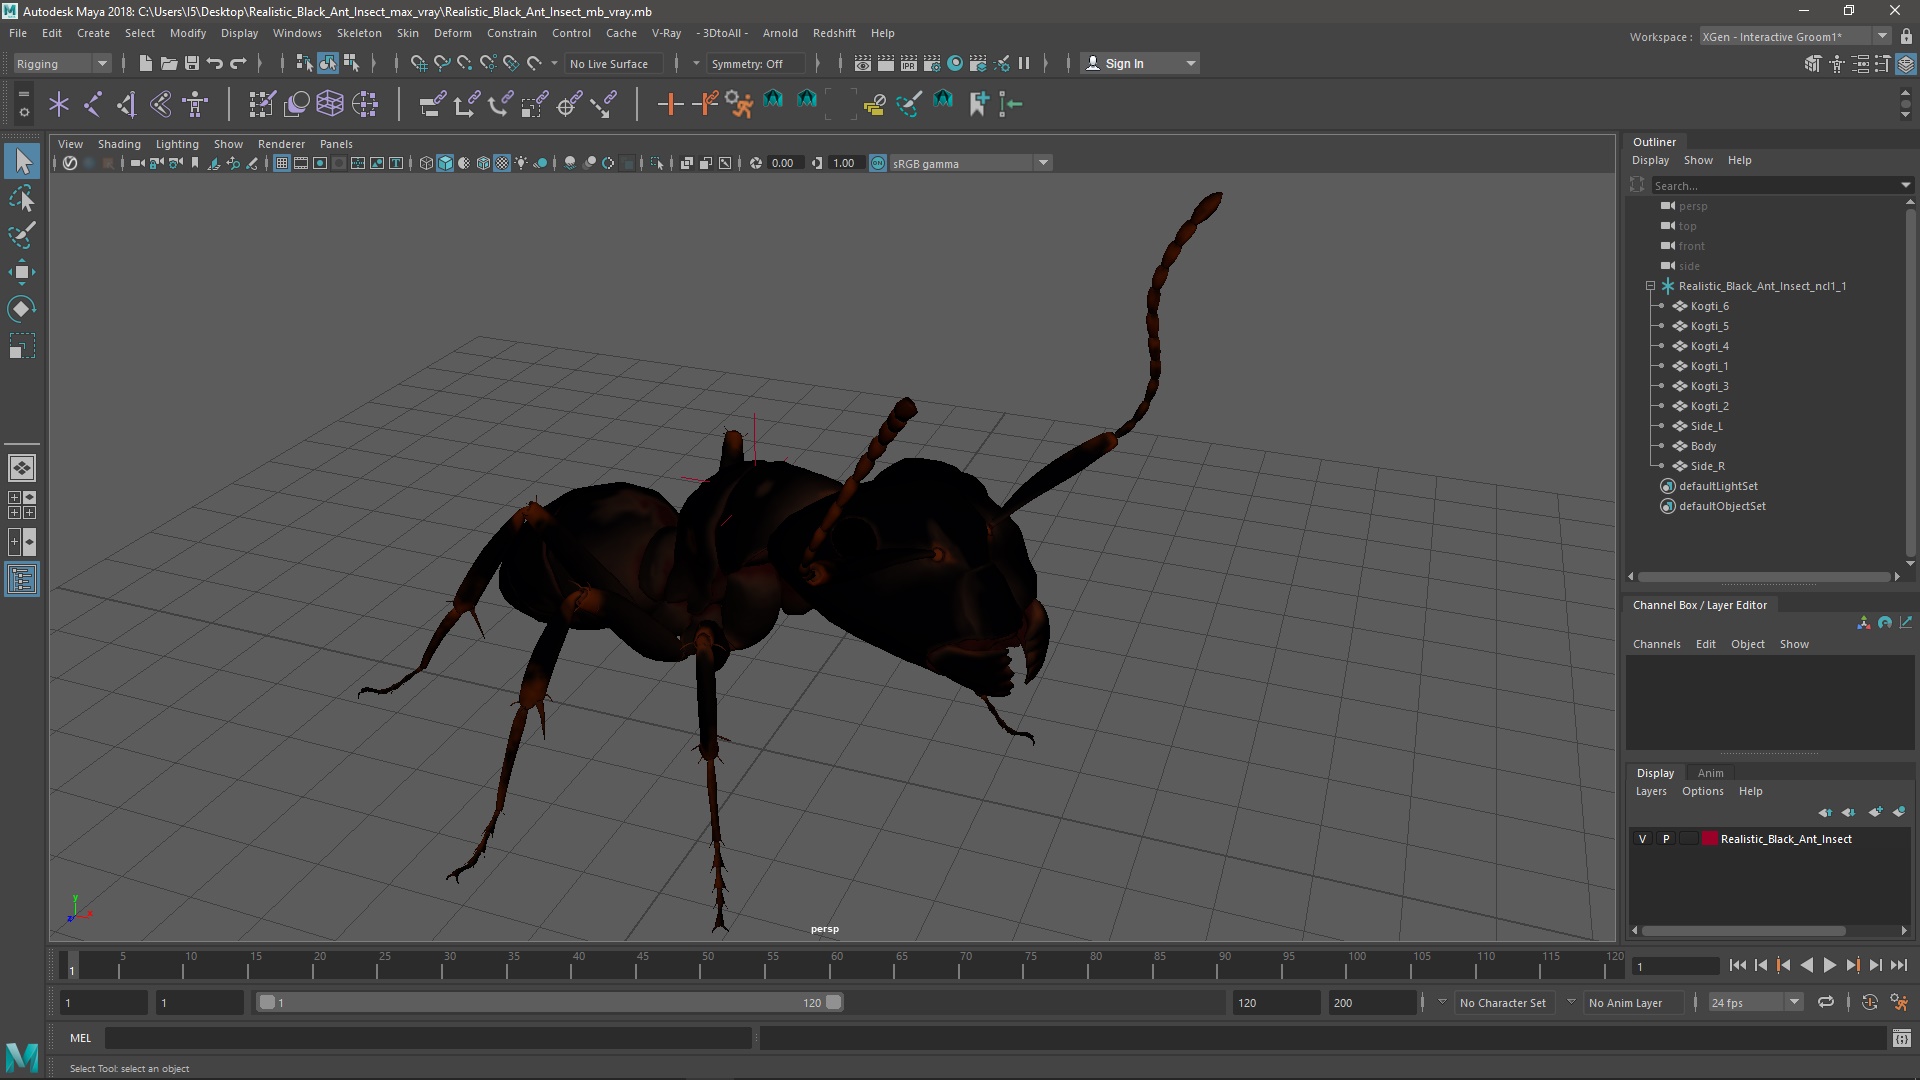Toggle layer visibility V for Realistic_Black_Ant_Insect
The height and width of the screenshot is (1080, 1920).
pyautogui.click(x=1642, y=839)
